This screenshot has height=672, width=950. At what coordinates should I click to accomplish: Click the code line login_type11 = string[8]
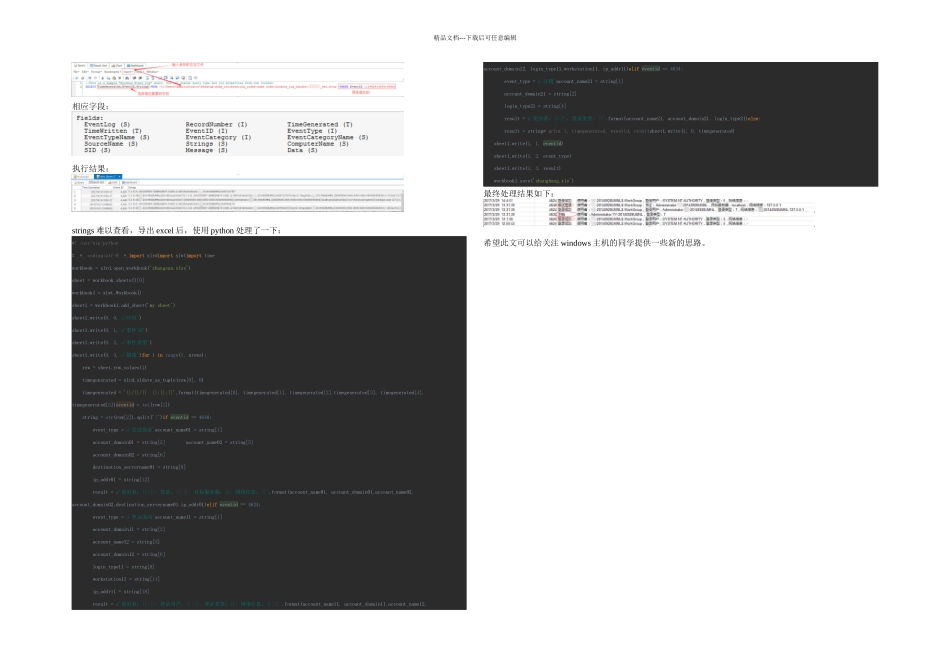tap(124, 567)
